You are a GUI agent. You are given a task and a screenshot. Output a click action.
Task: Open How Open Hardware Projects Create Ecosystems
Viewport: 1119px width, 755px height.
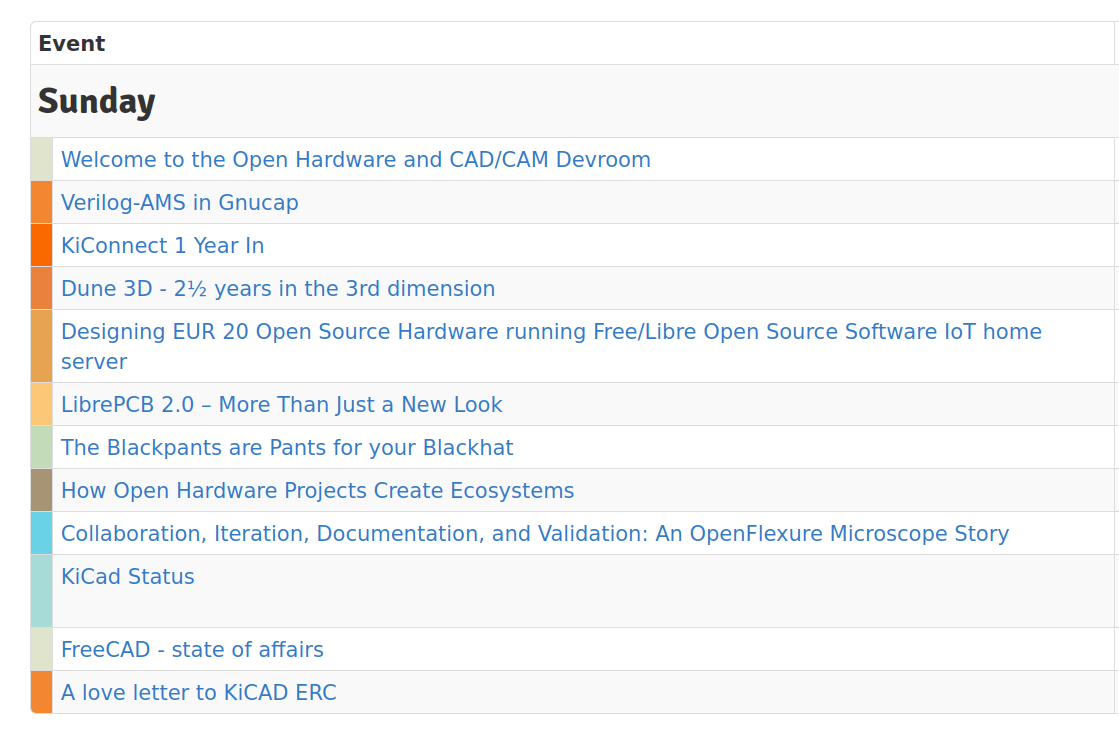(318, 490)
